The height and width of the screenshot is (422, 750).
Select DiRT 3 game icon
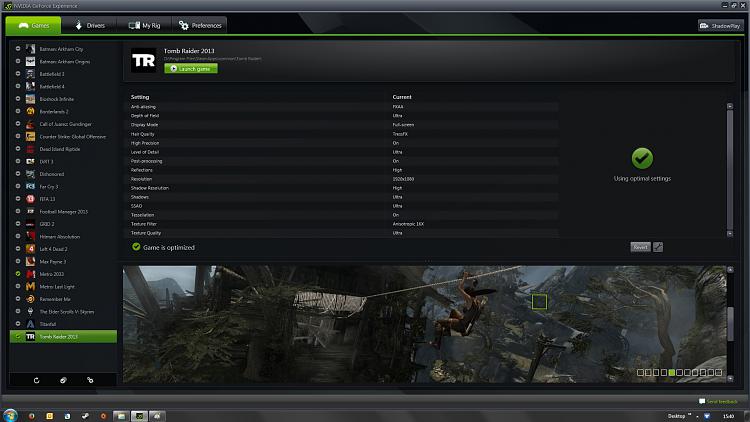30,161
